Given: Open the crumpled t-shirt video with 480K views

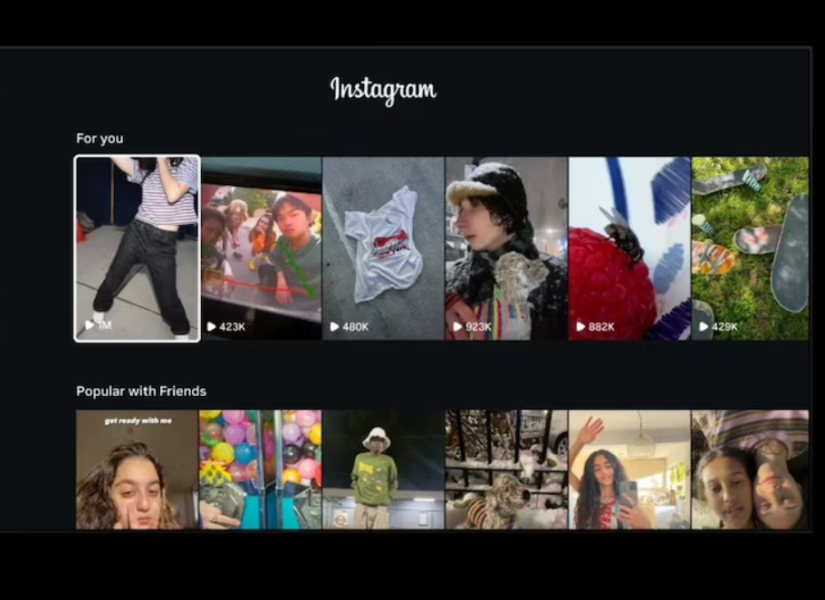Looking at the screenshot, I should pos(384,248).
